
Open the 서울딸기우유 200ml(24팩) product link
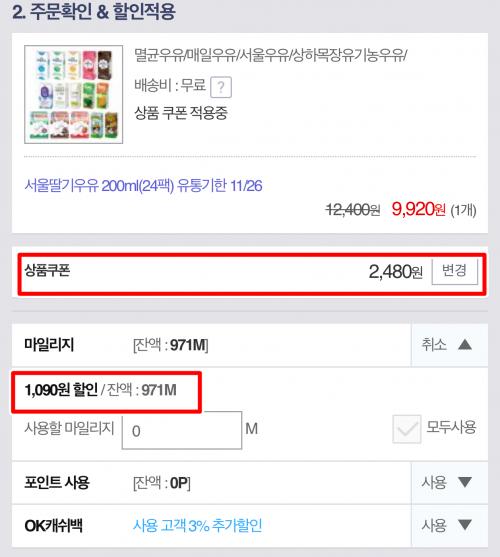point(143,186)
